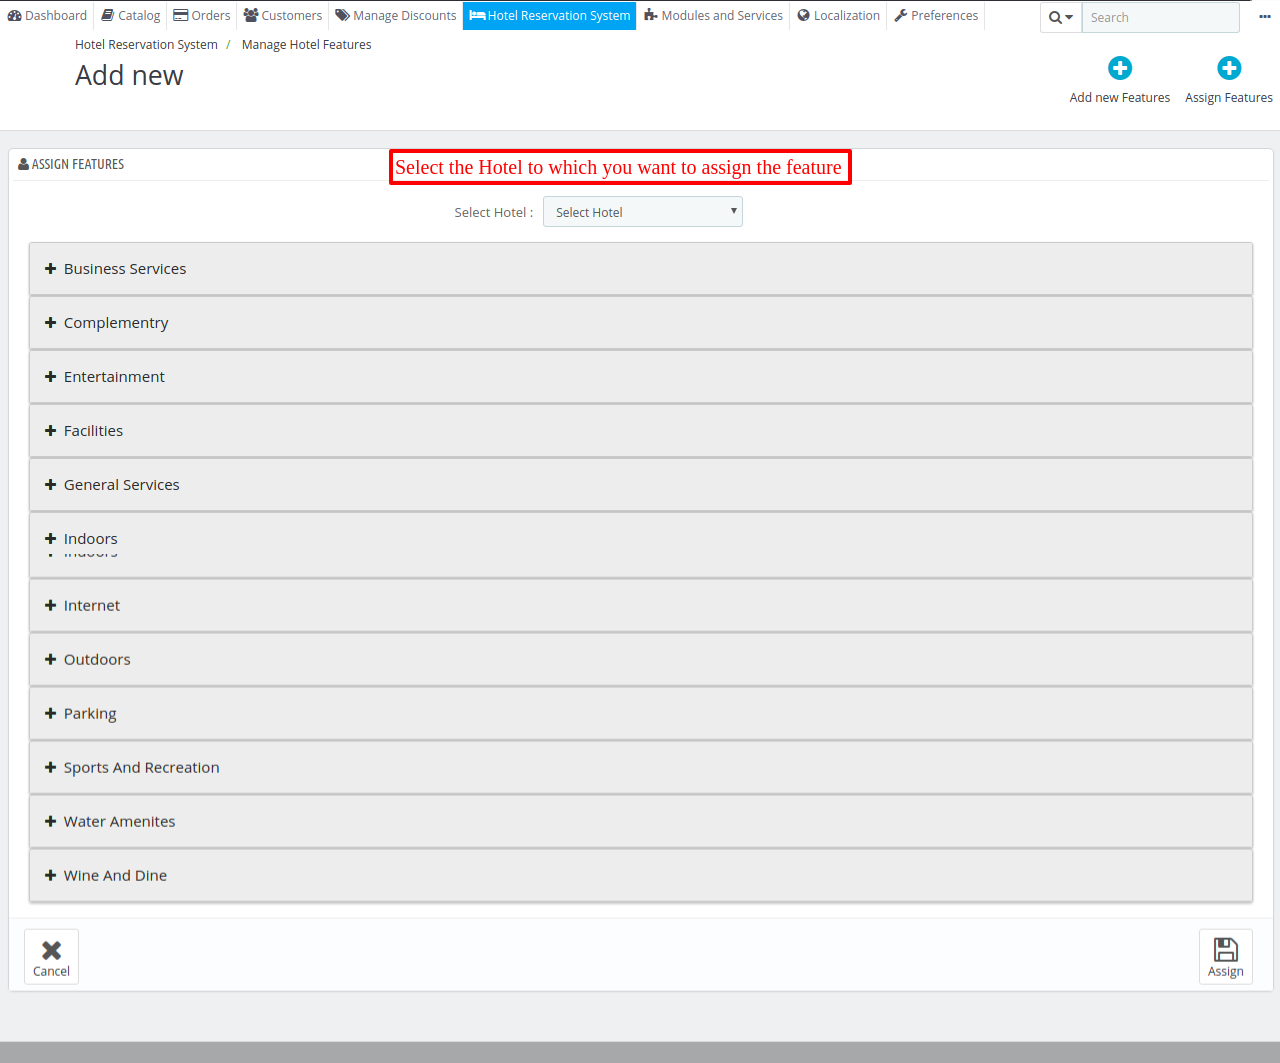1280x1063 pixels.
Task: Click the Indoors plus icon
Action: pos(50,539)
